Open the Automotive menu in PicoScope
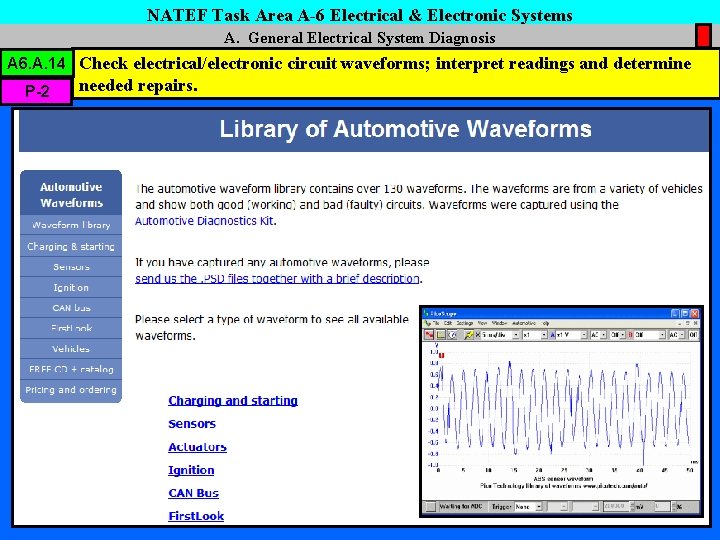 click(523, 323)
